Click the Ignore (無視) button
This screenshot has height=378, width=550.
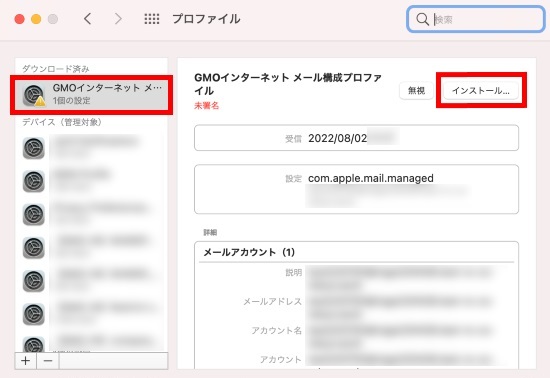416,91
